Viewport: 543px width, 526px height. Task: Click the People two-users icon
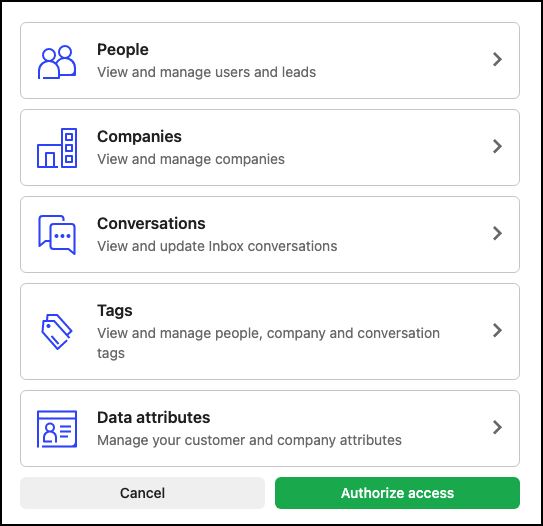pyautogui.click(x=57, y=62)
